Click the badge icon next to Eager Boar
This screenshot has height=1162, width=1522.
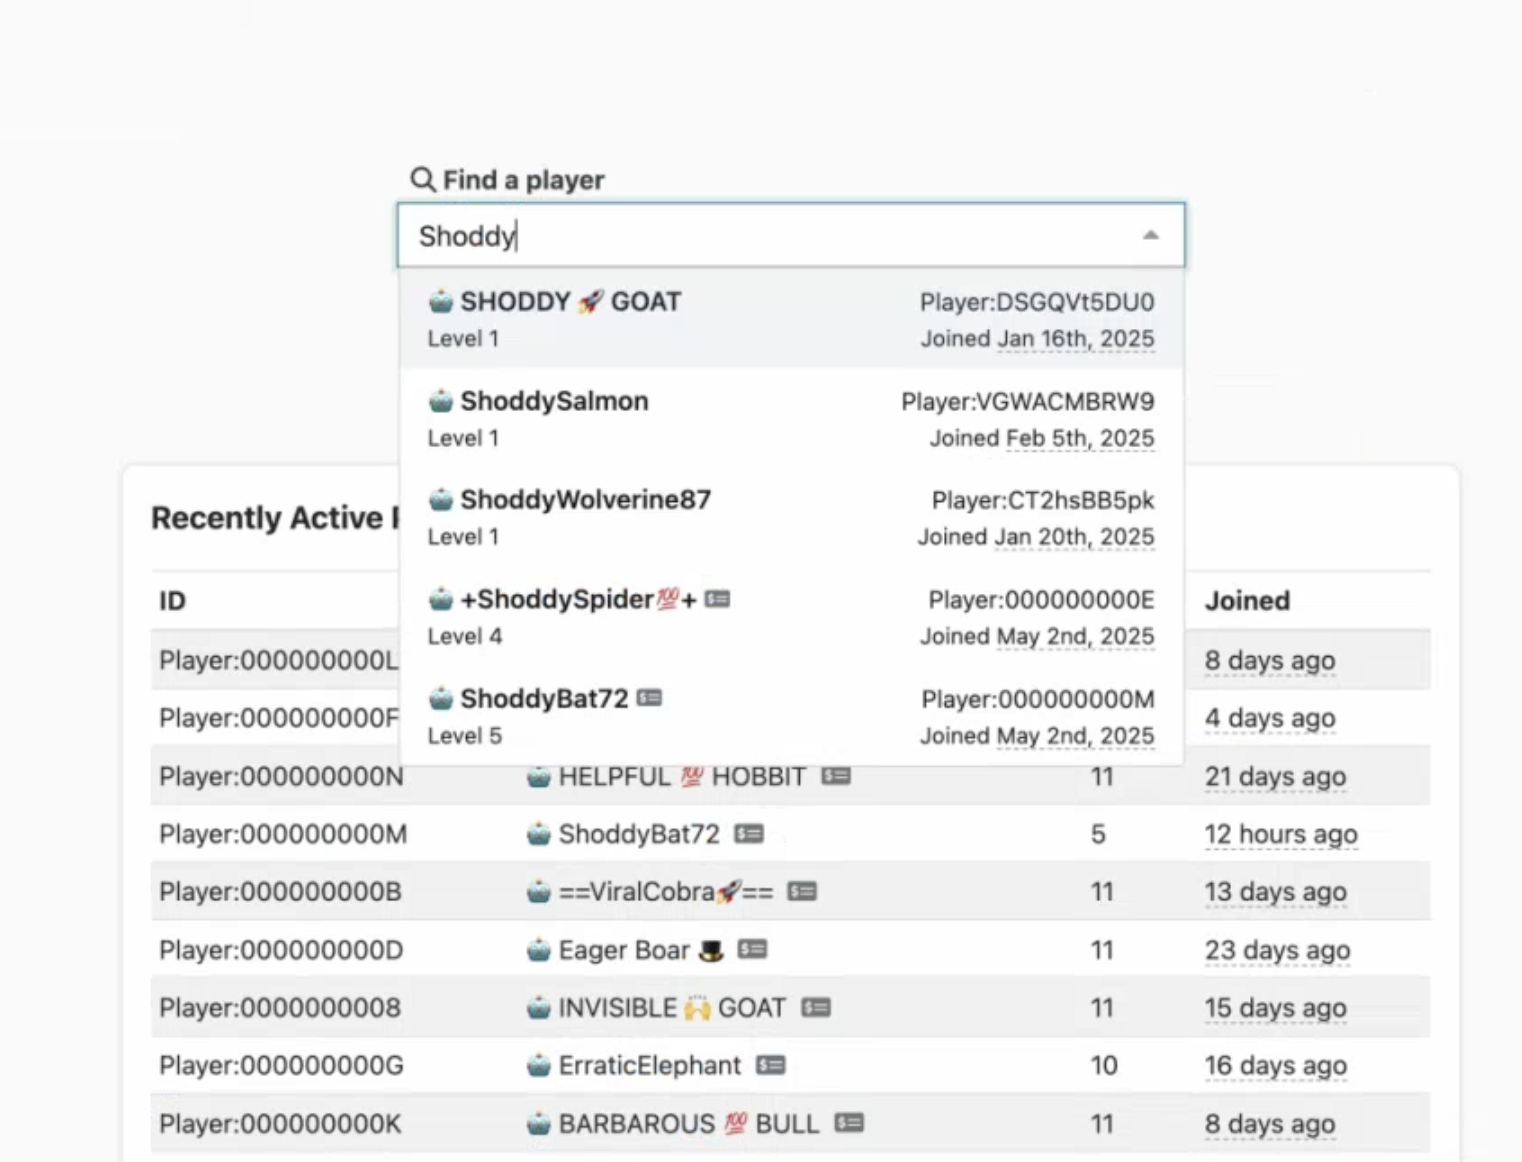point(751,950)
